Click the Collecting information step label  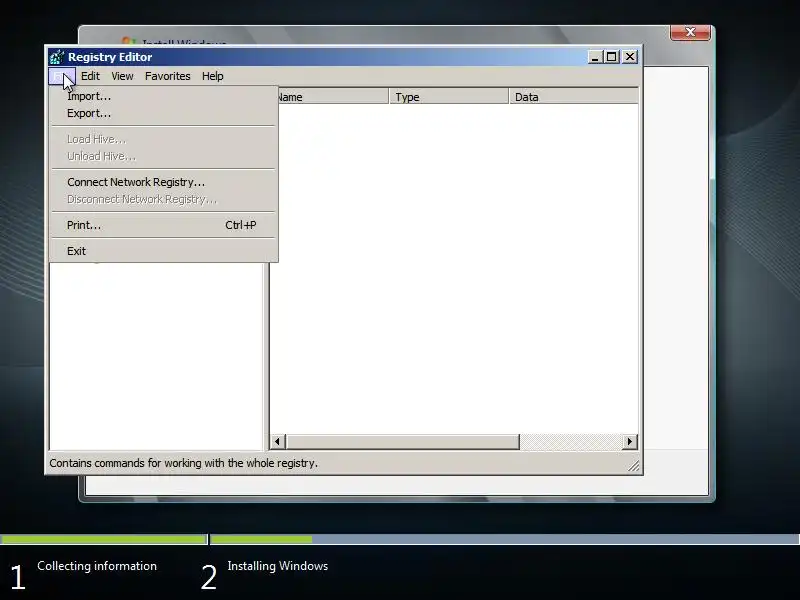point(97,566)
